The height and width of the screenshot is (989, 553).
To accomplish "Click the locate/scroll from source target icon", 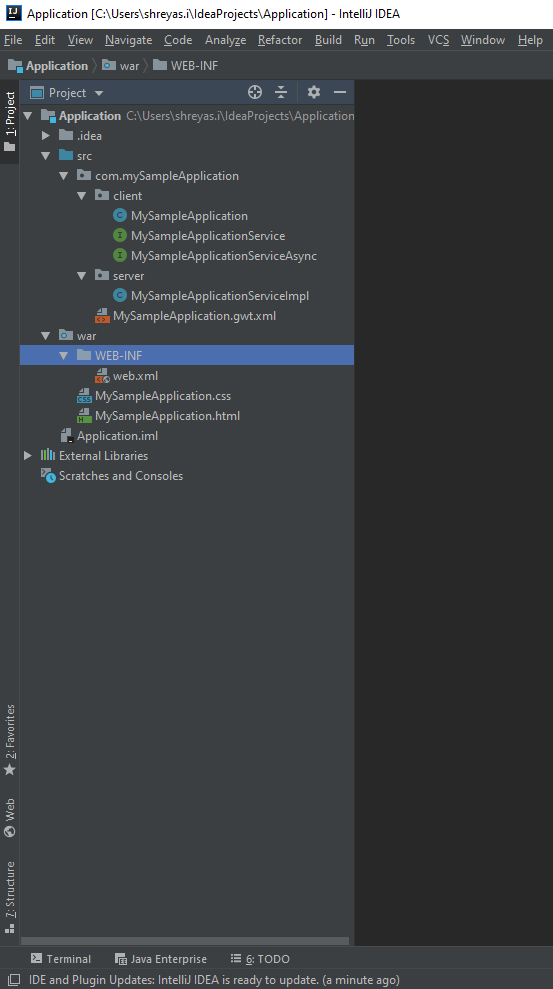I will coord(255,93).
